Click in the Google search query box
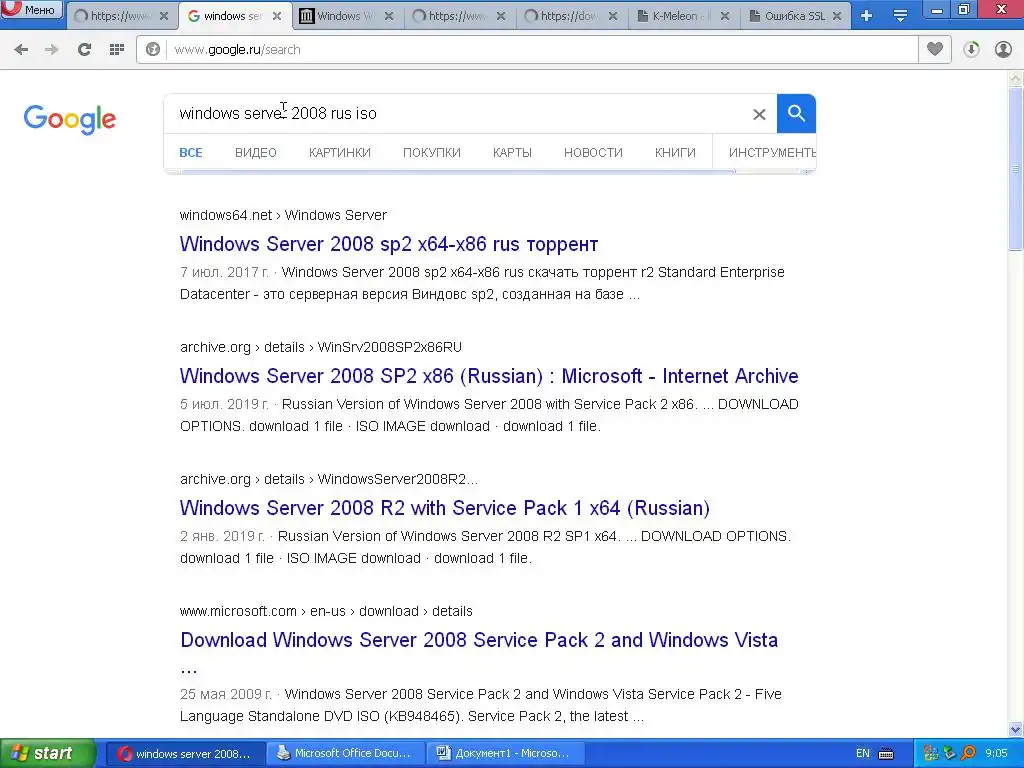 tap(457, 114)
